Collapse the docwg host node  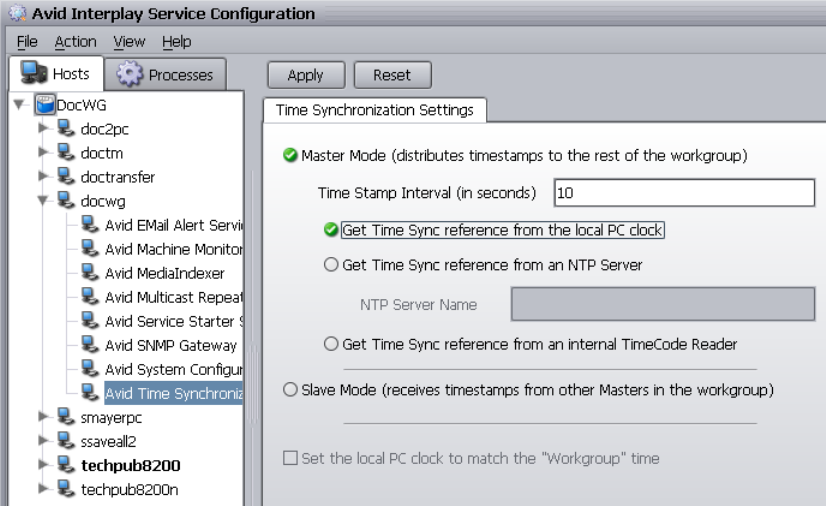[43, 201]
